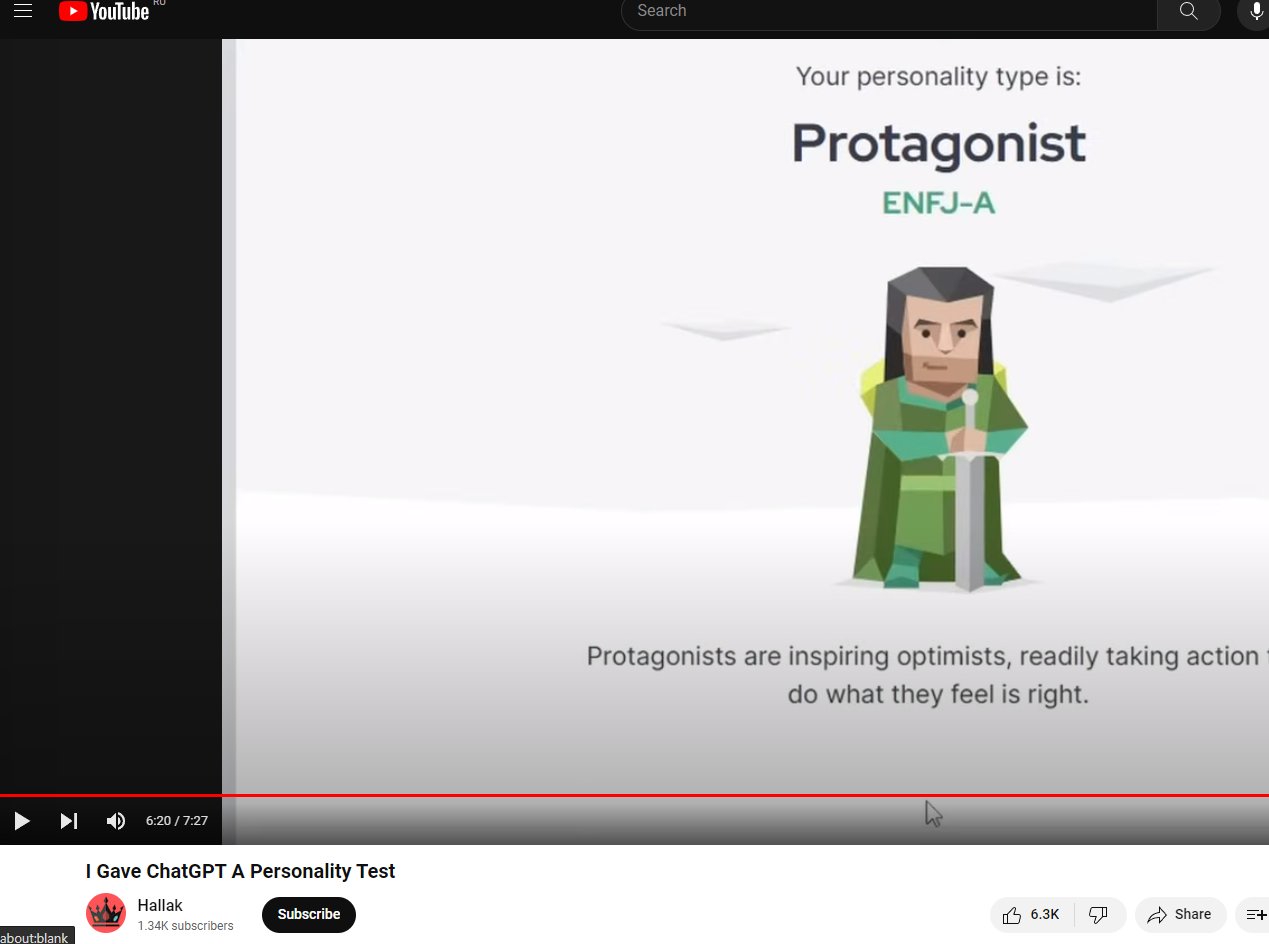Click the Search input field
This screenshot has height=944, width=1269.
coord(889,11)
